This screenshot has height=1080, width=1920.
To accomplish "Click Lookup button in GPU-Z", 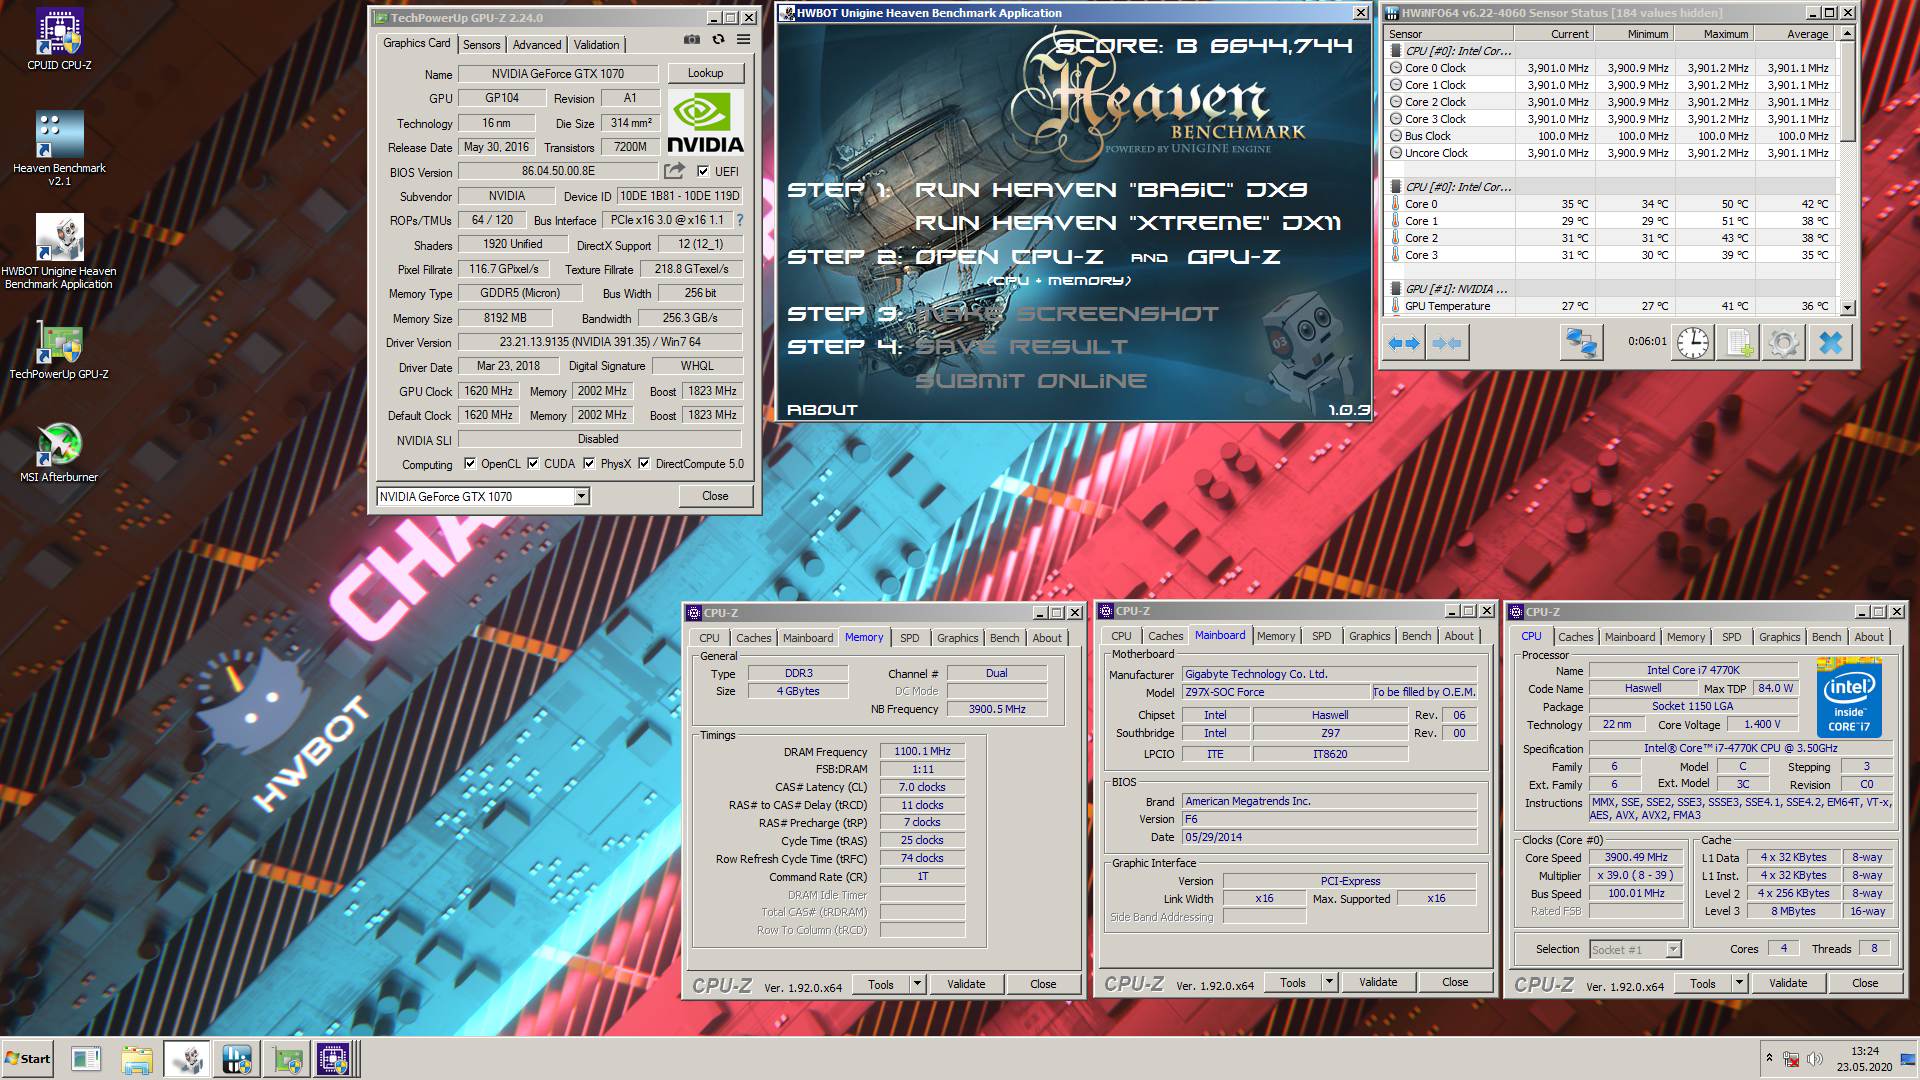I will 705,73.
